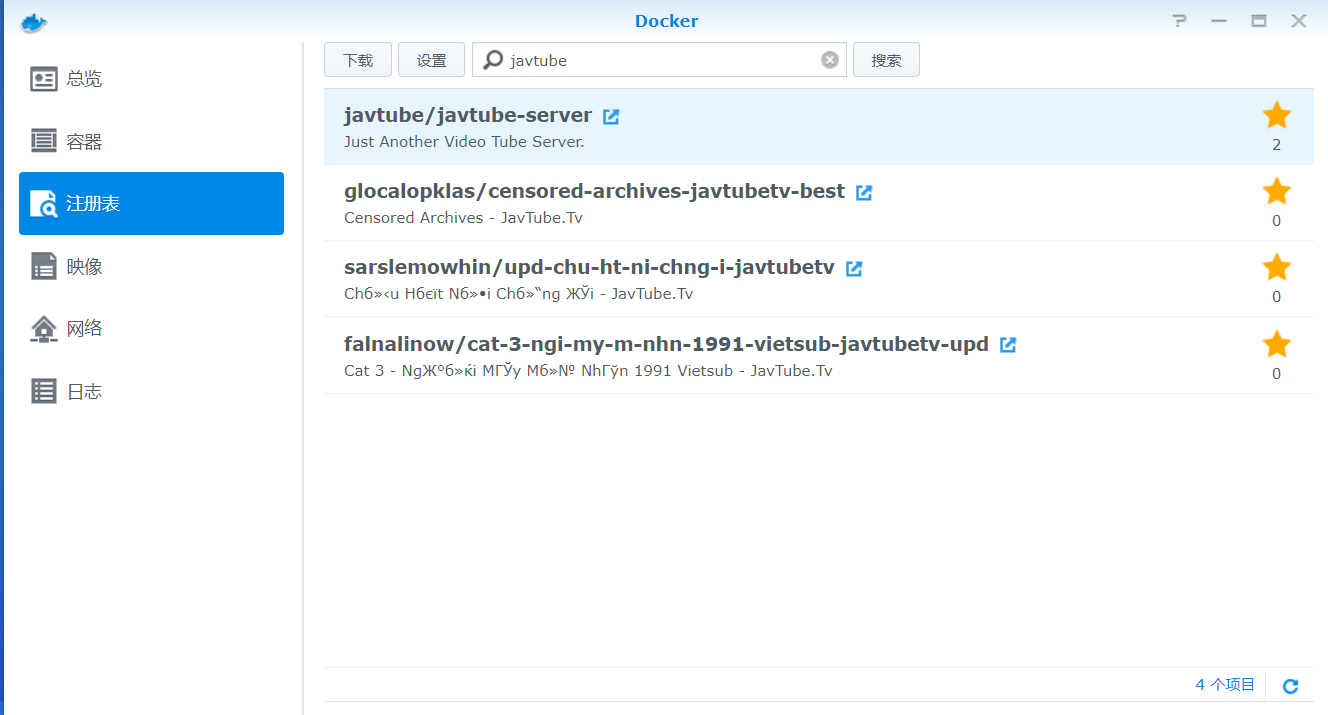Image resolution: width=1328 pixels, height=715 pixels.
Task: Click the refresh icon at bottom right
Action: (x=1290, y=686)
